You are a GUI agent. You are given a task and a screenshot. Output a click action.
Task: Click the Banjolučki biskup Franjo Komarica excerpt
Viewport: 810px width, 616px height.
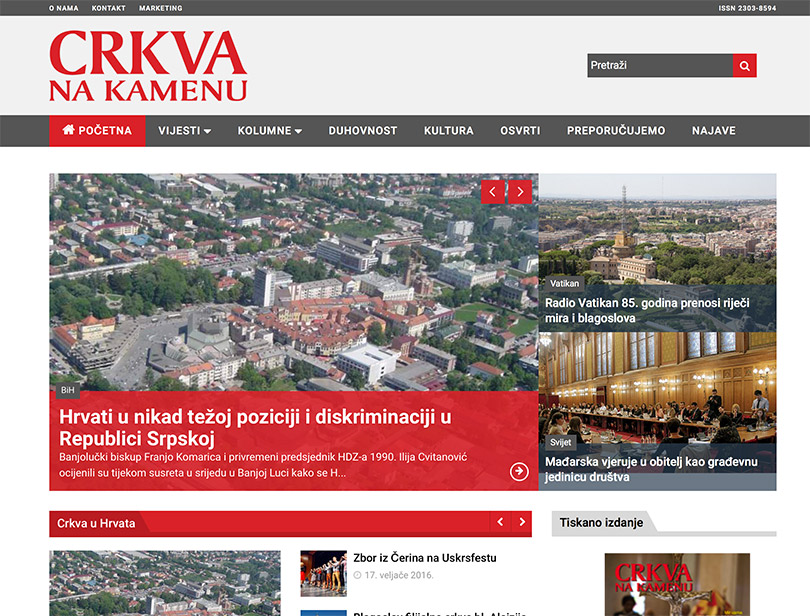(x=263, y=465)
